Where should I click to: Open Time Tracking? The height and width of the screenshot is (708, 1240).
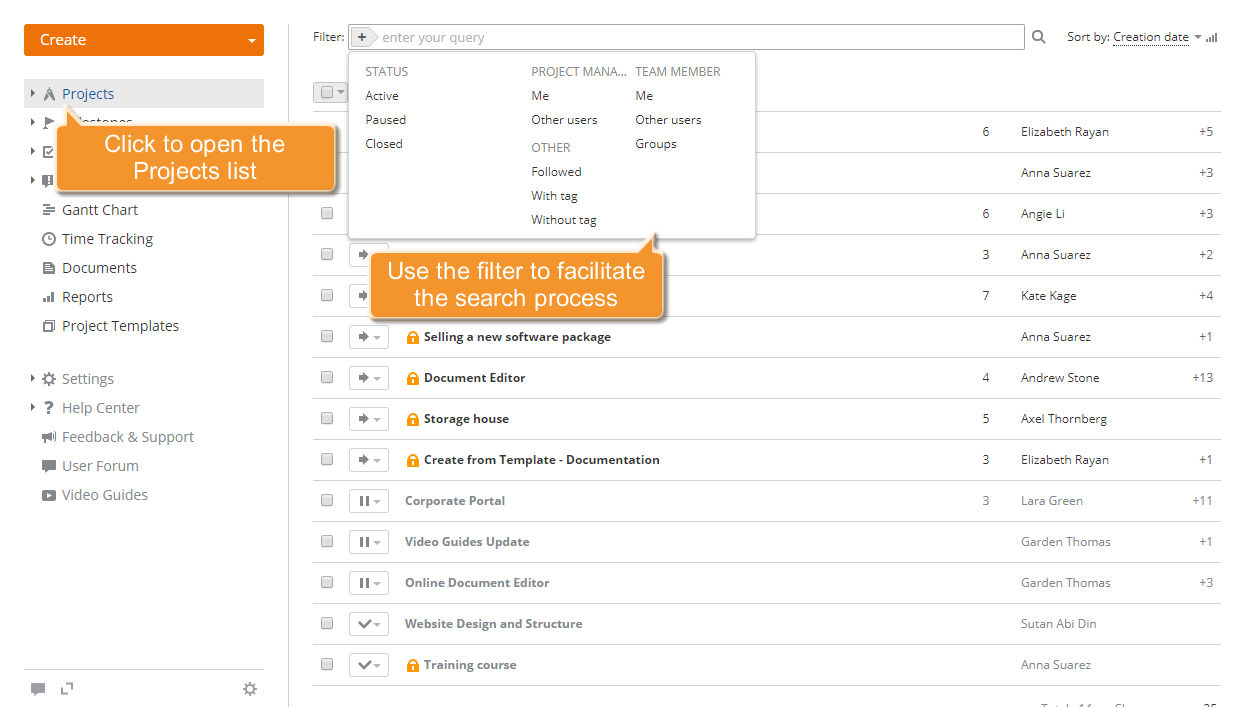[x=106, y=238]
